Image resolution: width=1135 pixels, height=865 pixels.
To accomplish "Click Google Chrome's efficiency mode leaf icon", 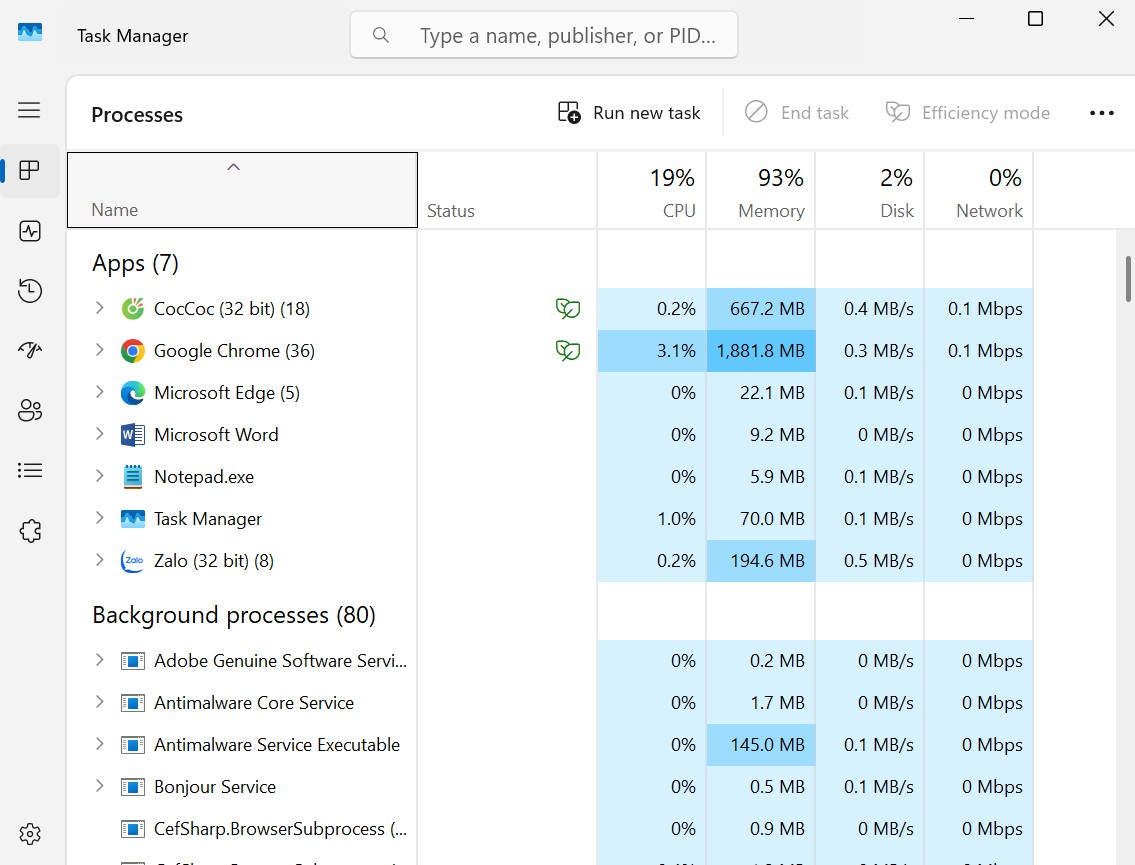I will (568, 351).
